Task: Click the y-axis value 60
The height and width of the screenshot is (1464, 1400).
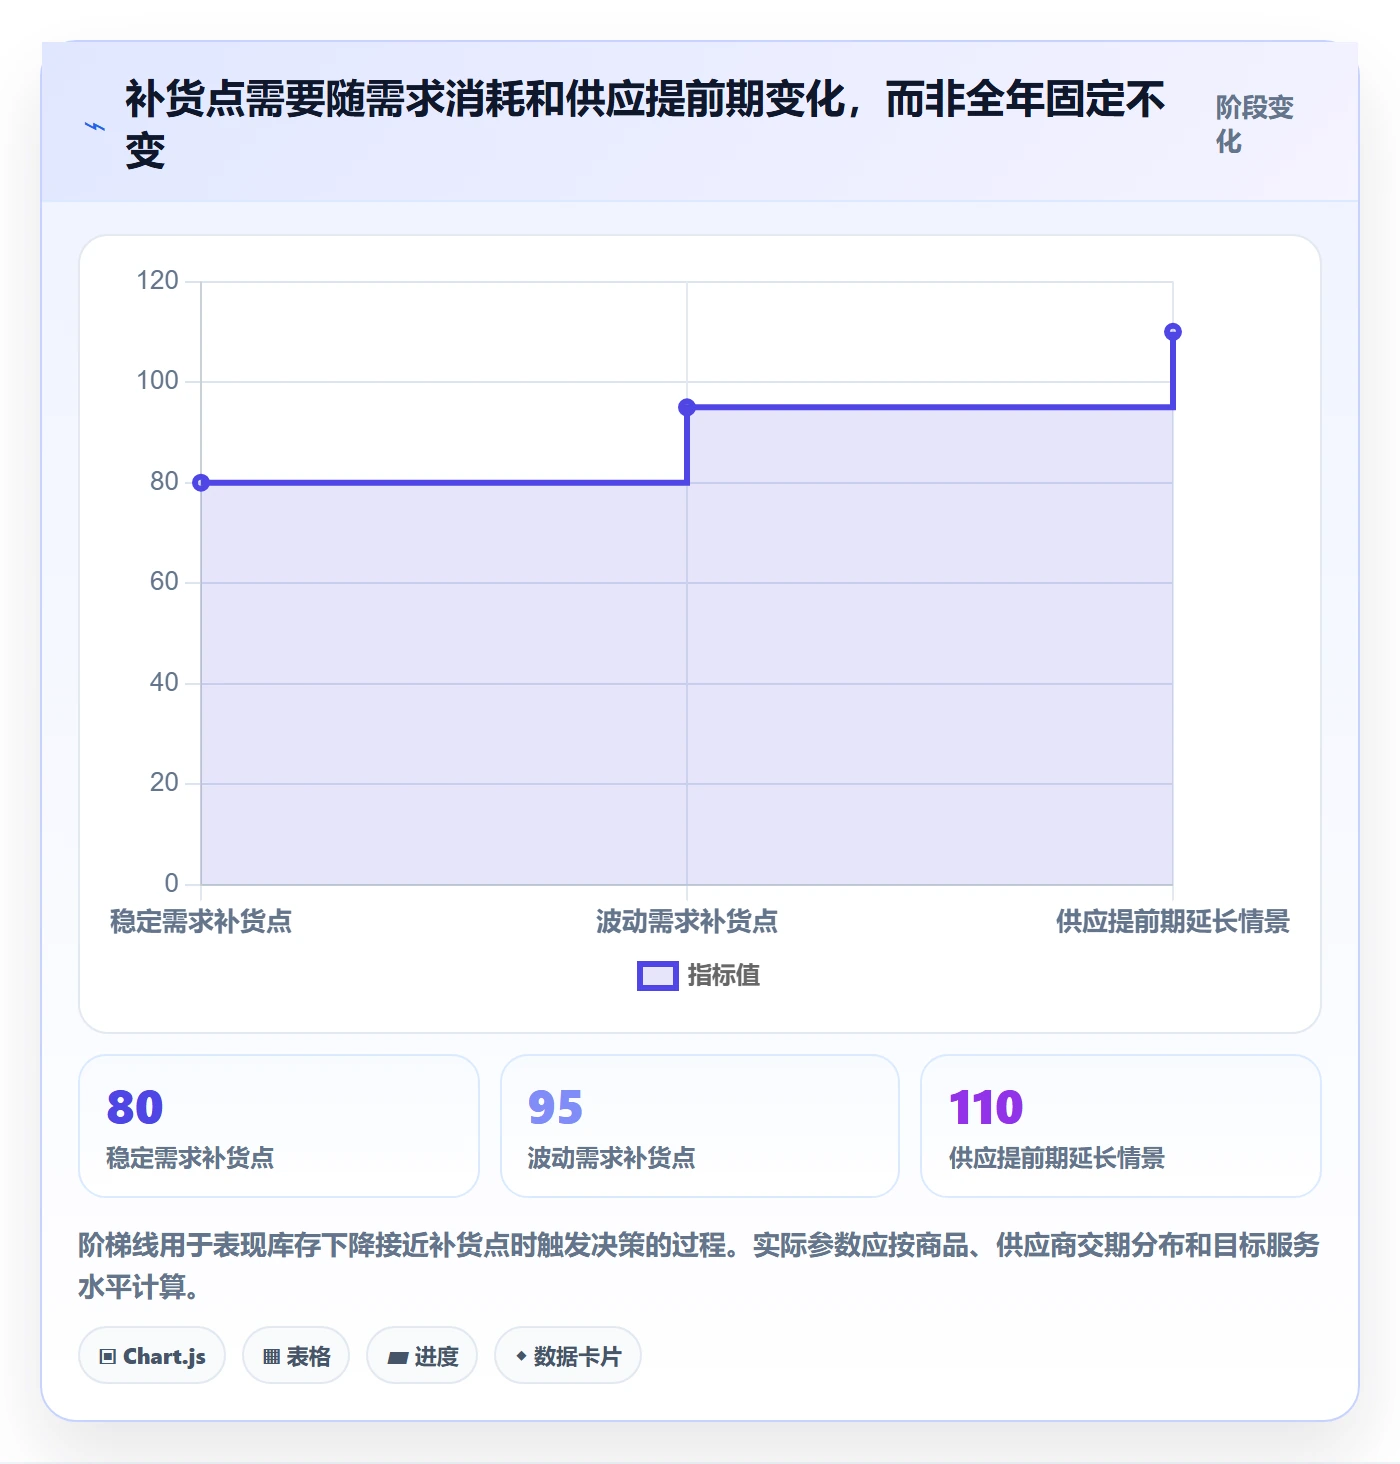Action: coord(164,582)
